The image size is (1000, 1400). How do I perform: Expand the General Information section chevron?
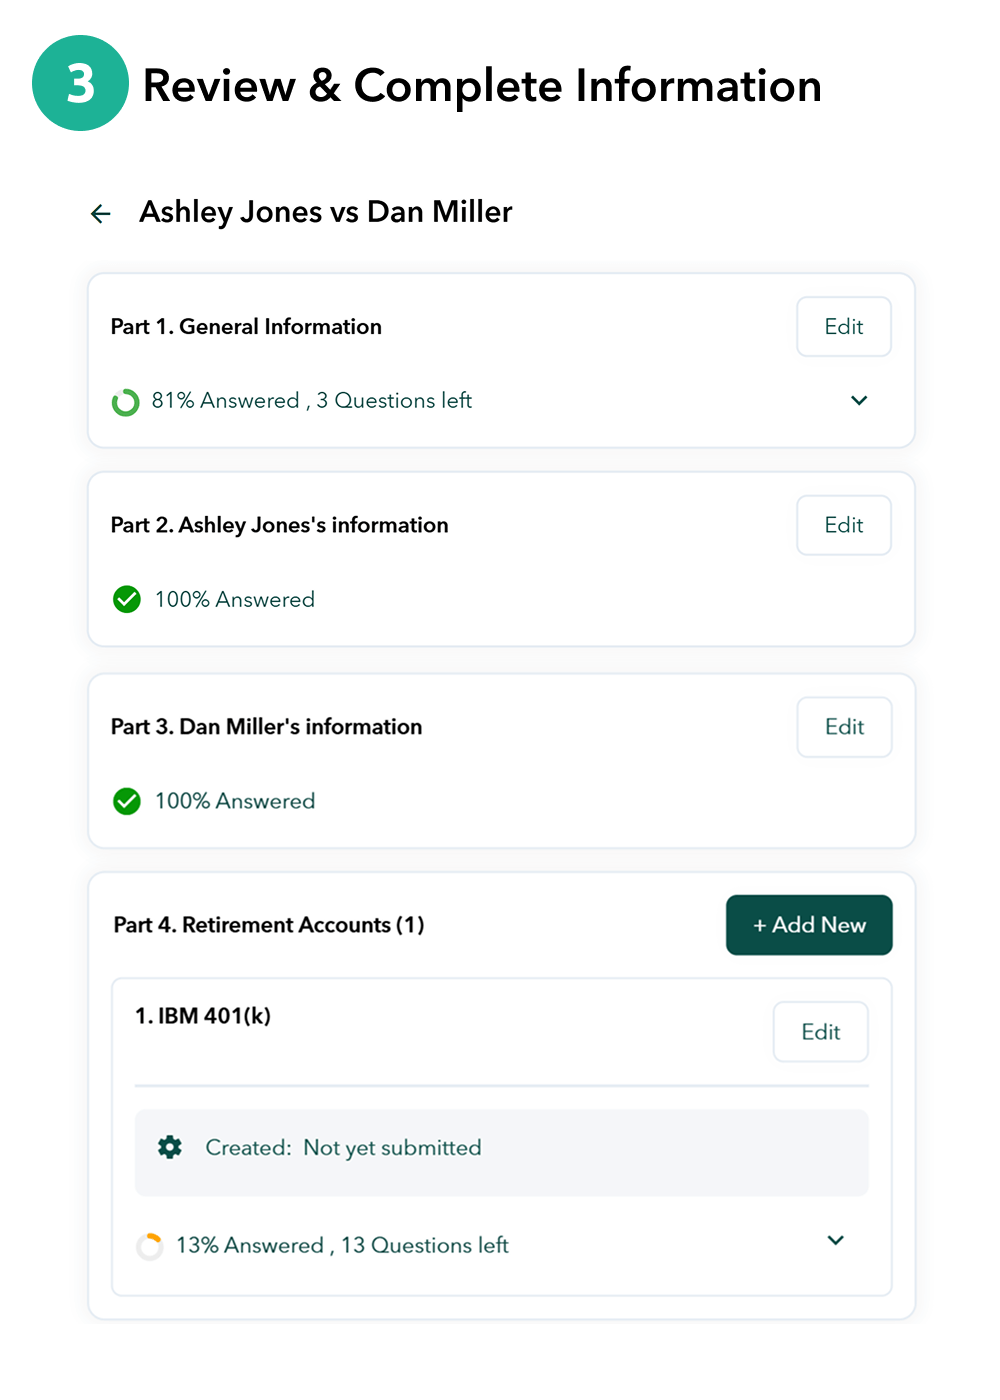[x=859, y=401]
